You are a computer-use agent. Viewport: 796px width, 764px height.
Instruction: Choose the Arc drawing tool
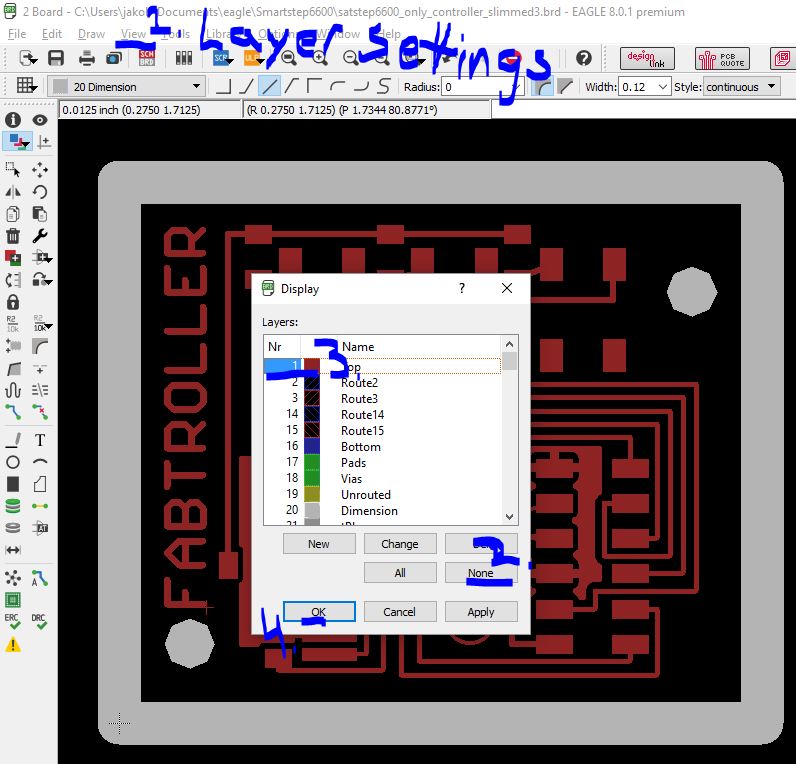(40, 462)
